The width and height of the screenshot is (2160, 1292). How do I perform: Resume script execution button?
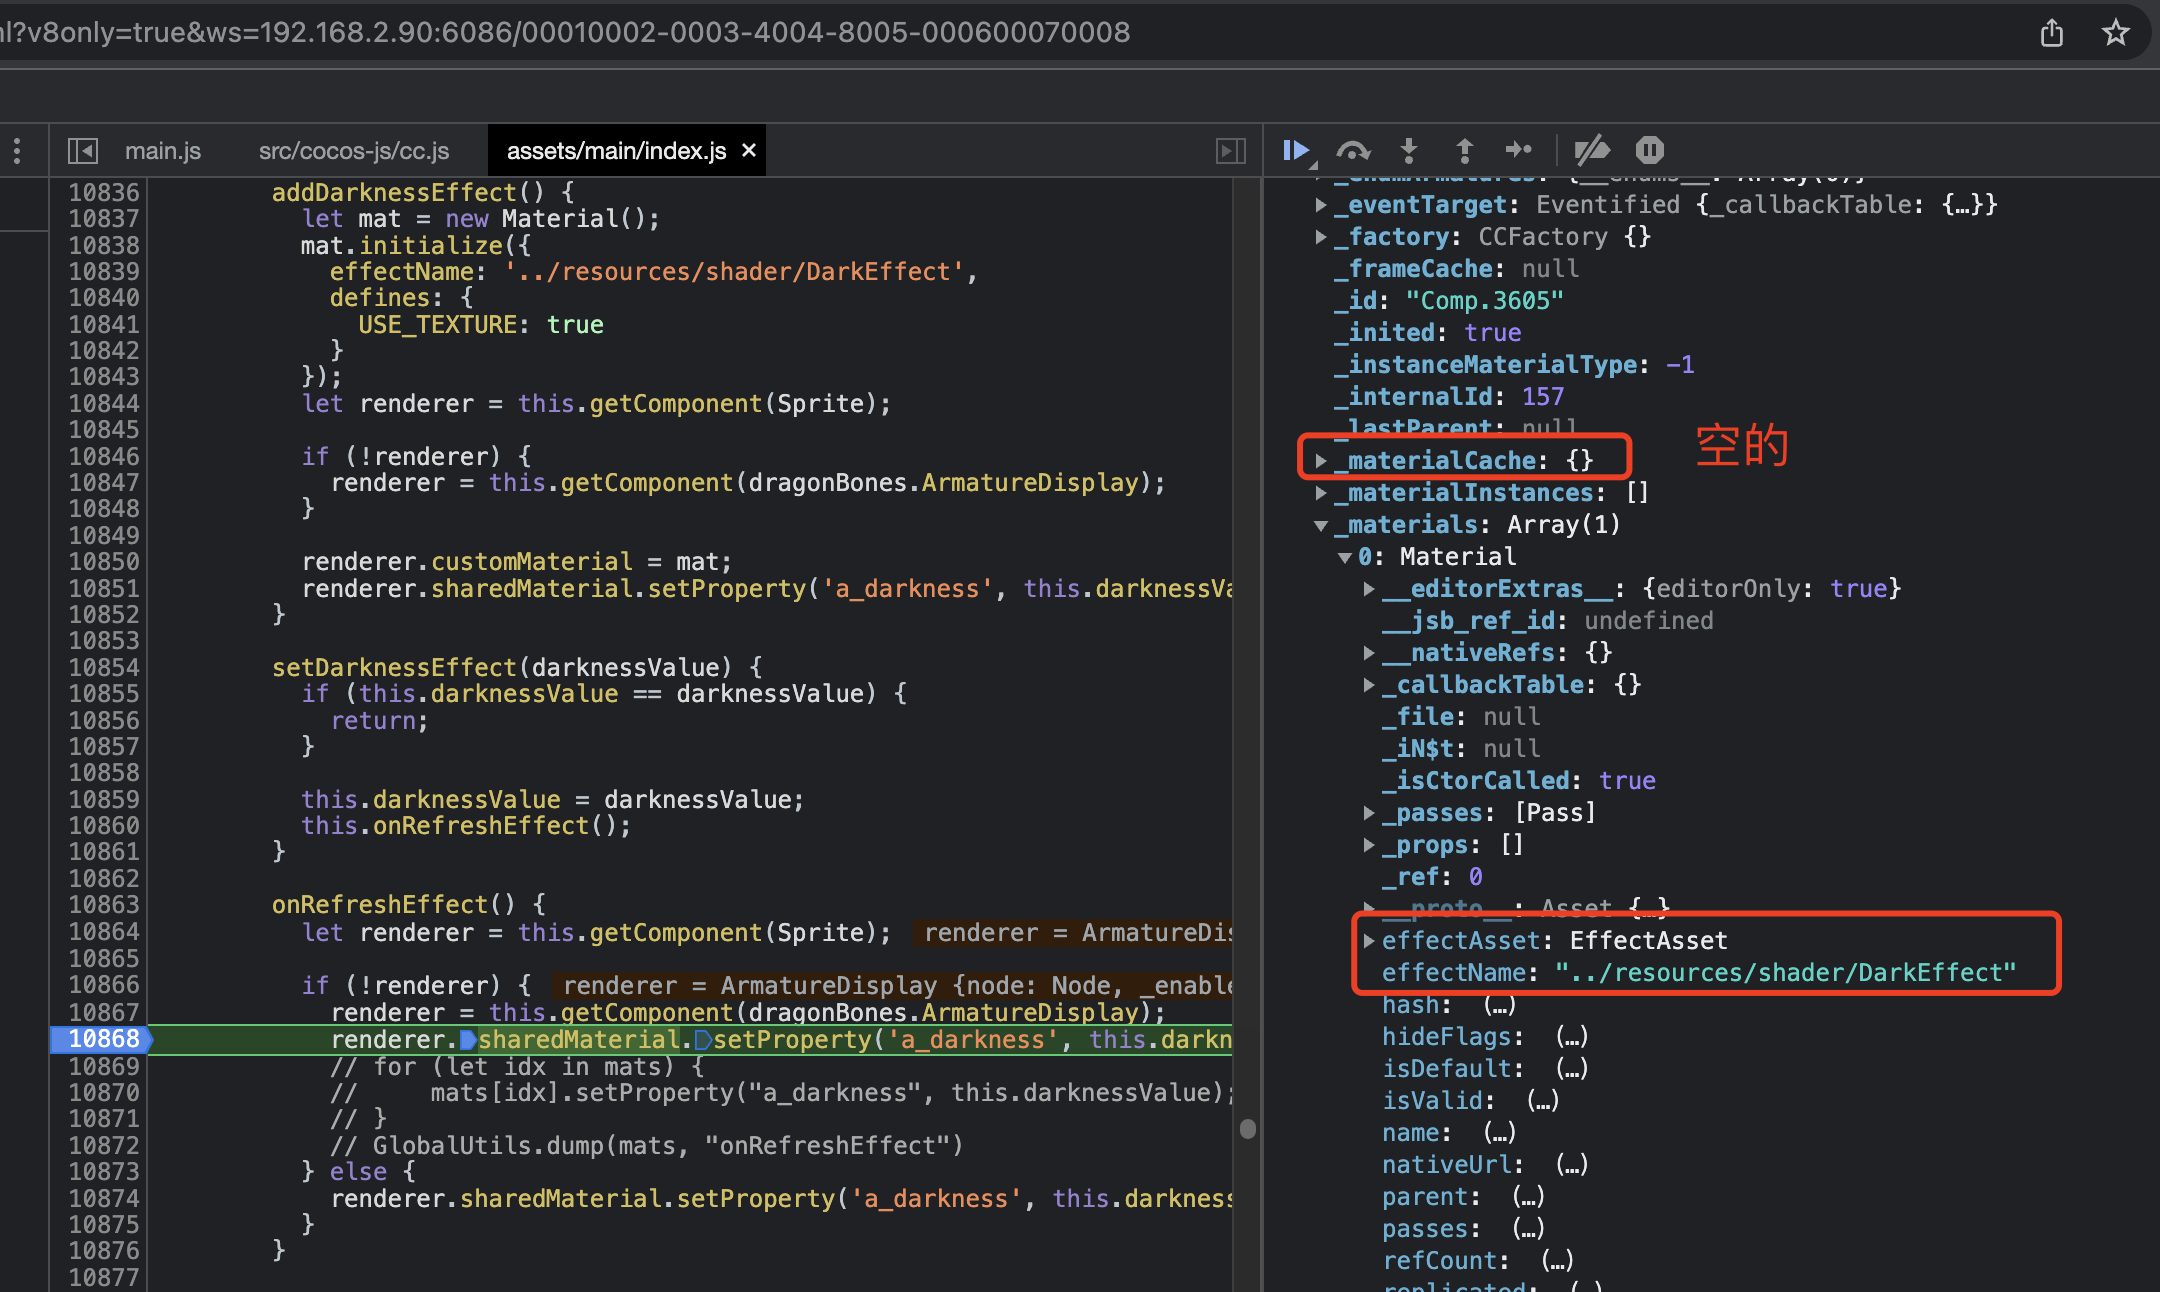pos(1296,150)
